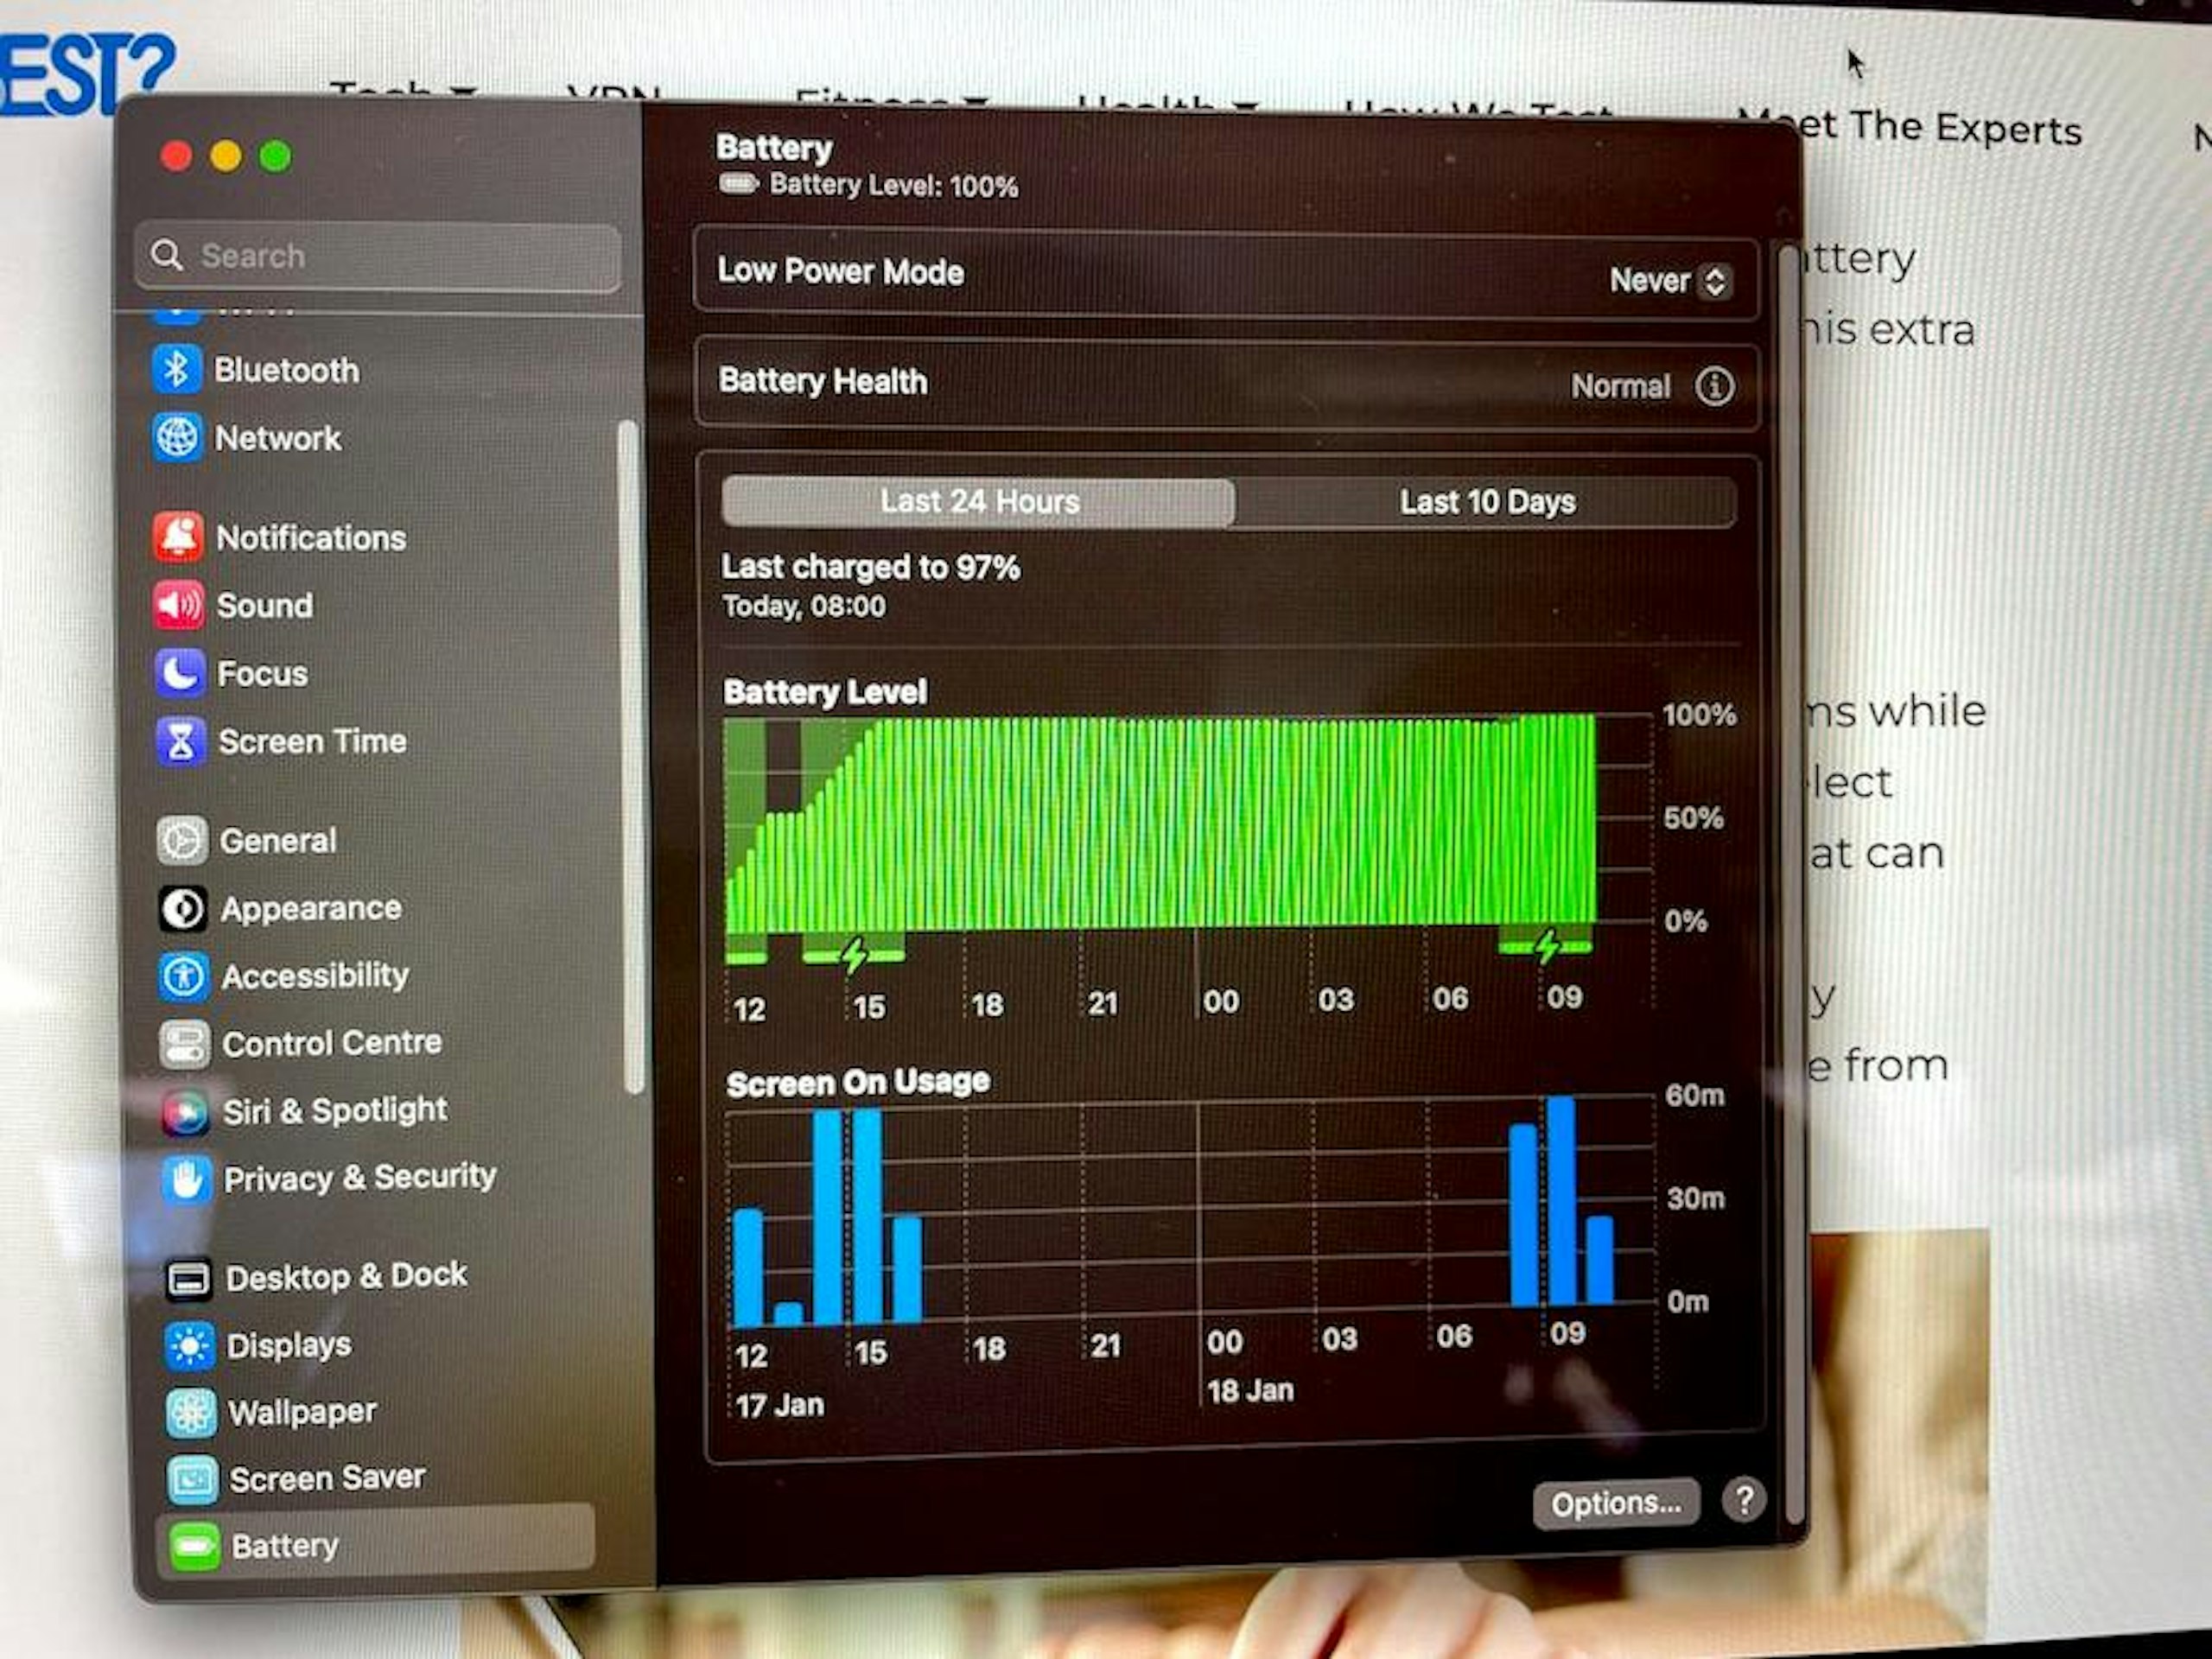Open Privacy & Security label
This screenshot has width=2212, height=1659.
[360, 1178]
